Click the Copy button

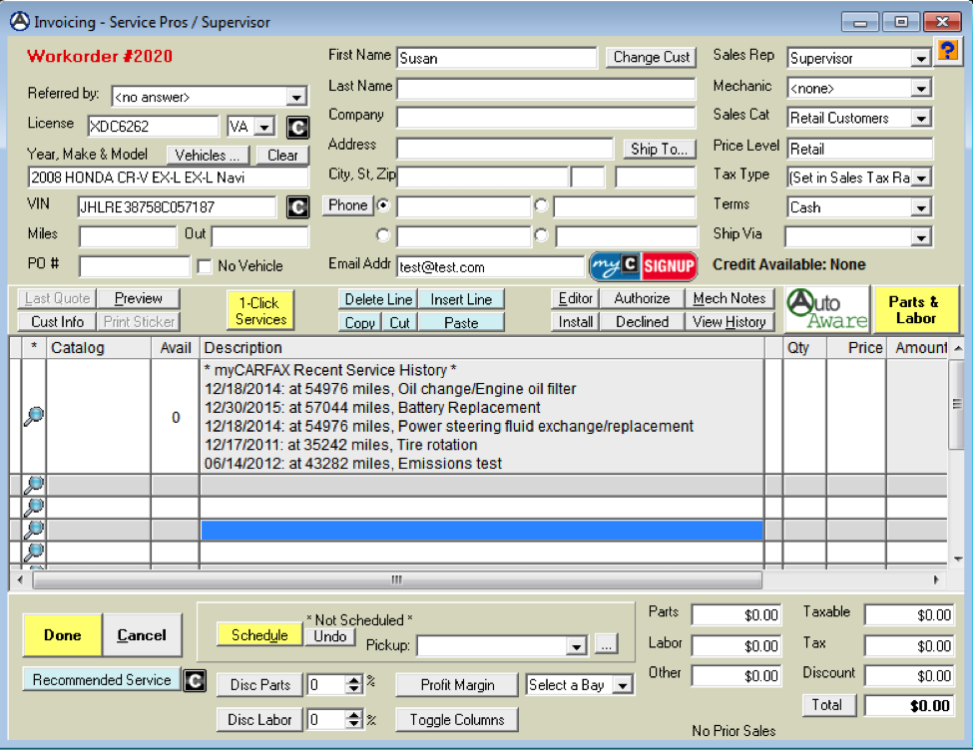tap(360, 323)
